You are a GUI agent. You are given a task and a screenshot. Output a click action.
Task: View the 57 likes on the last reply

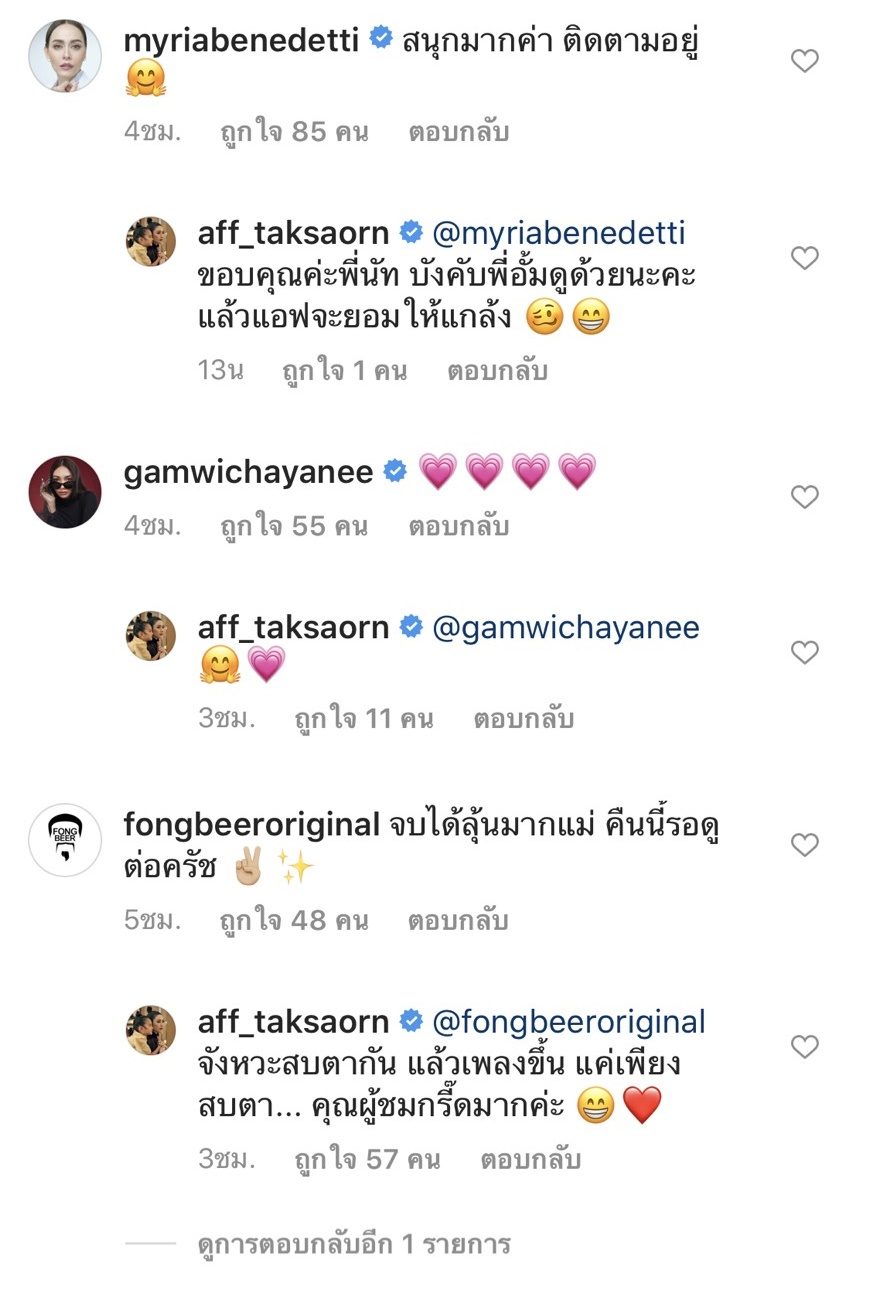pyautogui.click(x=367, y=1160)
